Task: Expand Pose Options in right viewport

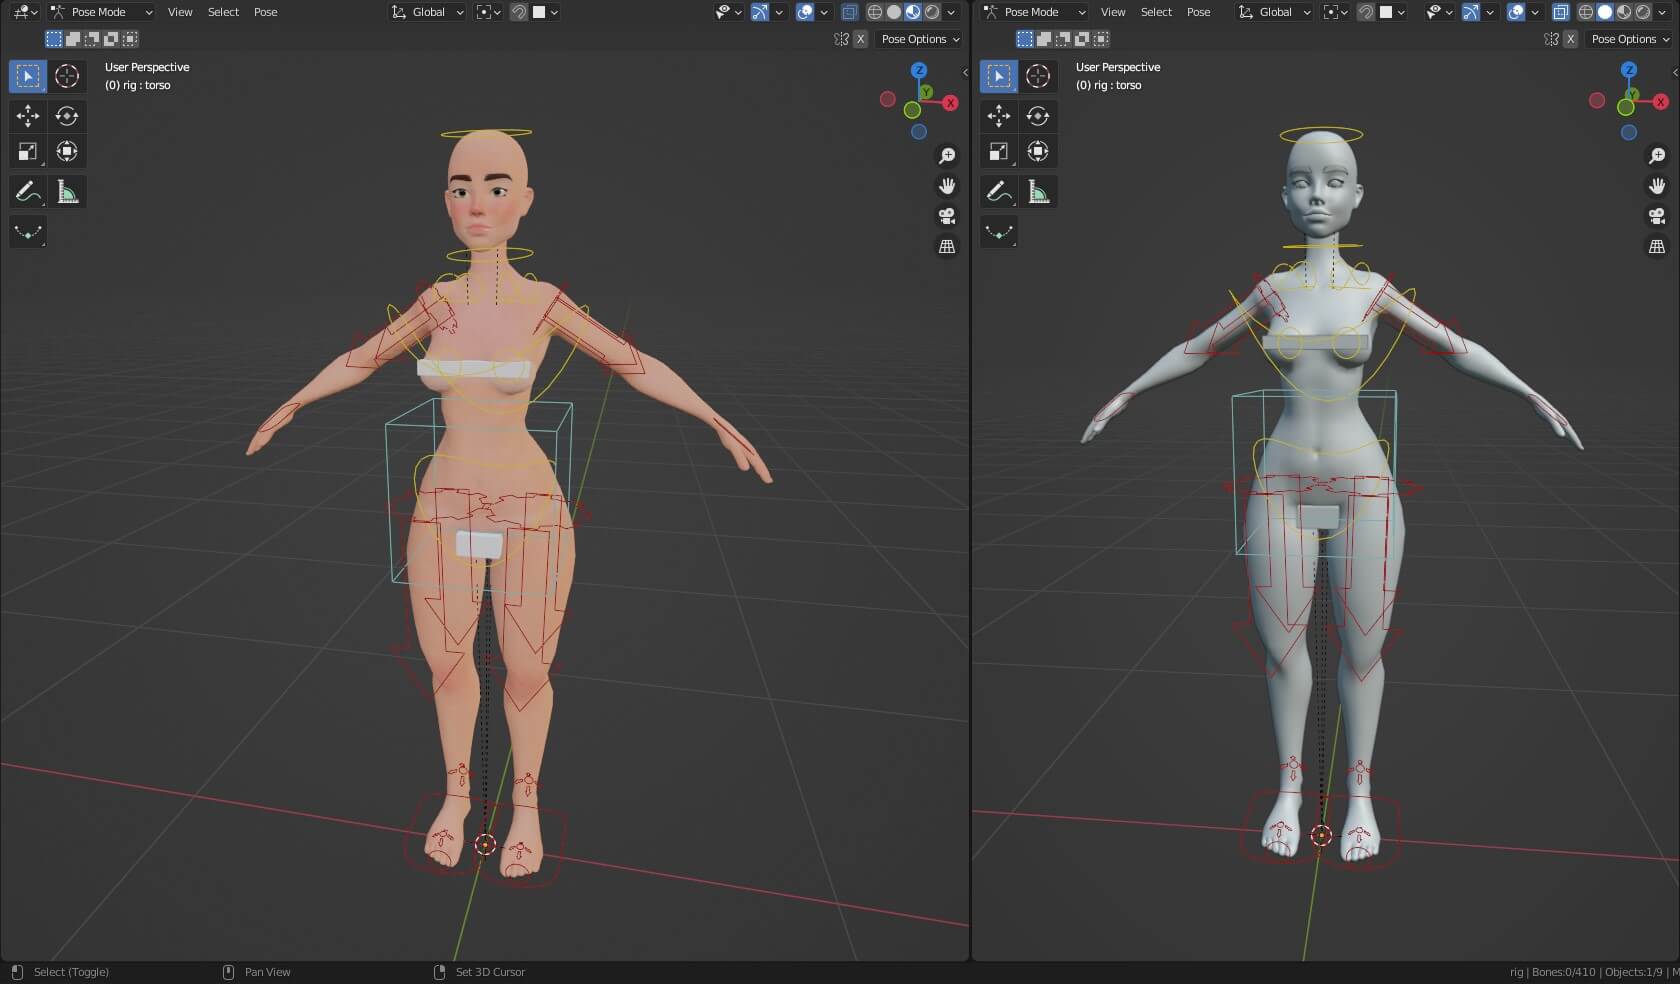Action: tap(1630, 39)
